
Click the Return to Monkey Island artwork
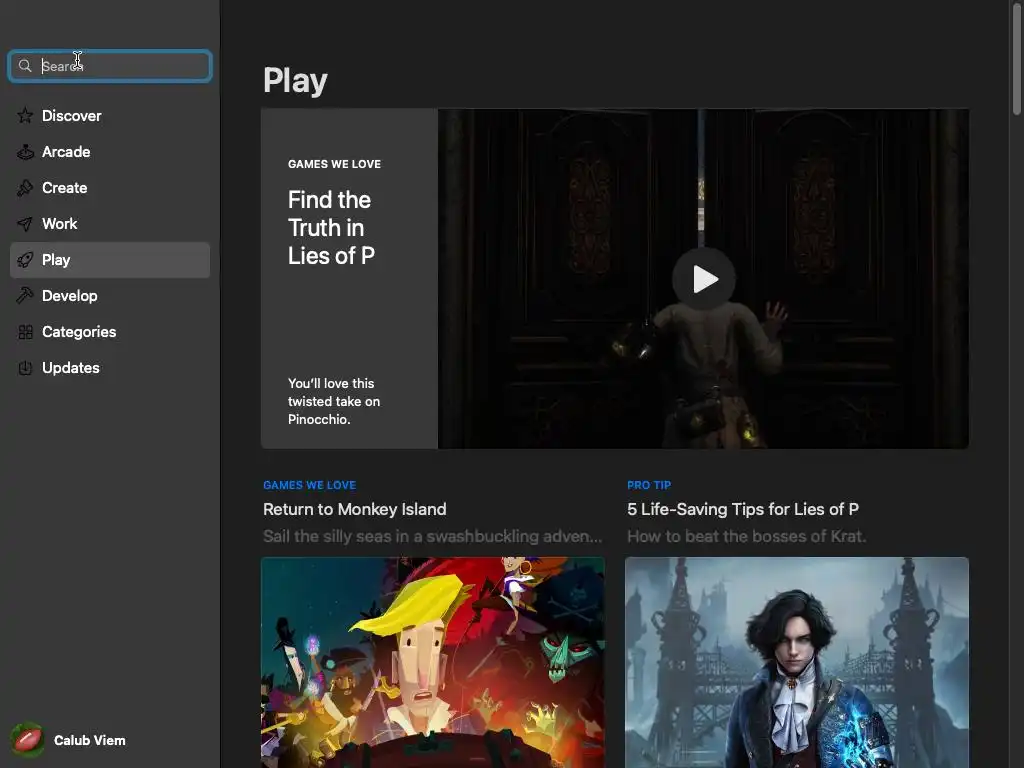point(433,662)
